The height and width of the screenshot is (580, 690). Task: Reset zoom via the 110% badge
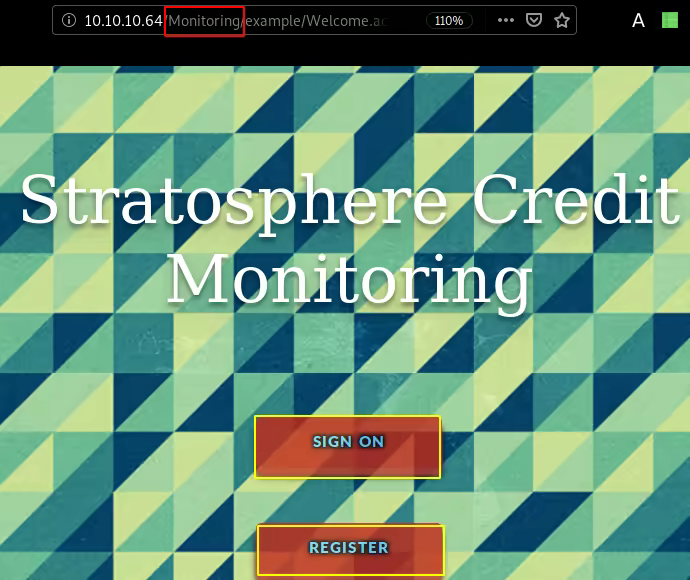pos(450,20)
